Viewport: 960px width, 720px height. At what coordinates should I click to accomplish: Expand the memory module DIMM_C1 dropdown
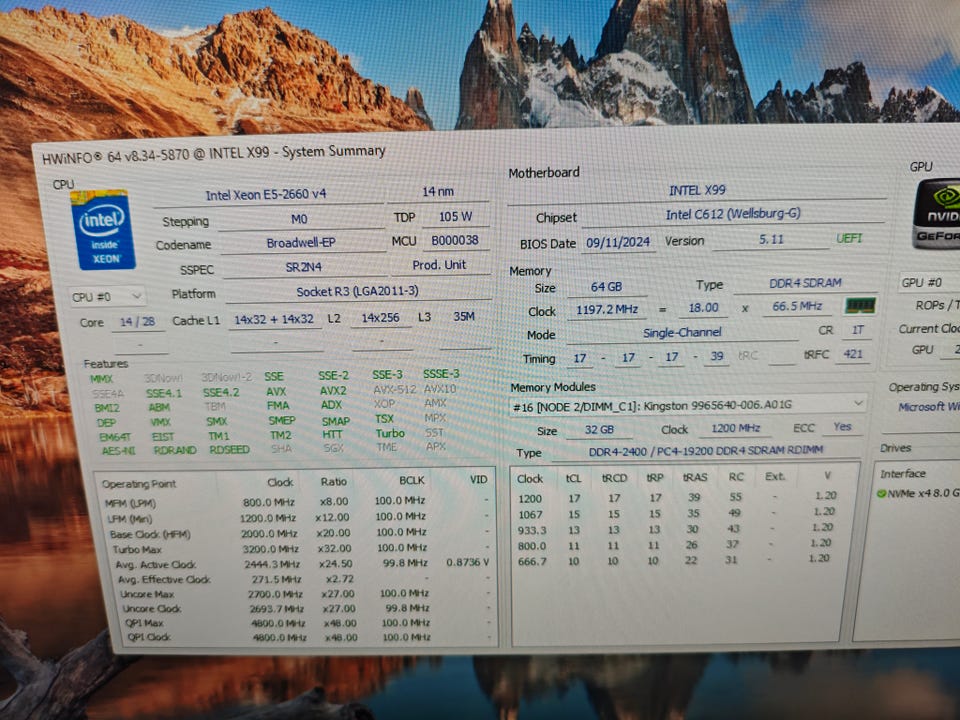[x=689, y=405]
